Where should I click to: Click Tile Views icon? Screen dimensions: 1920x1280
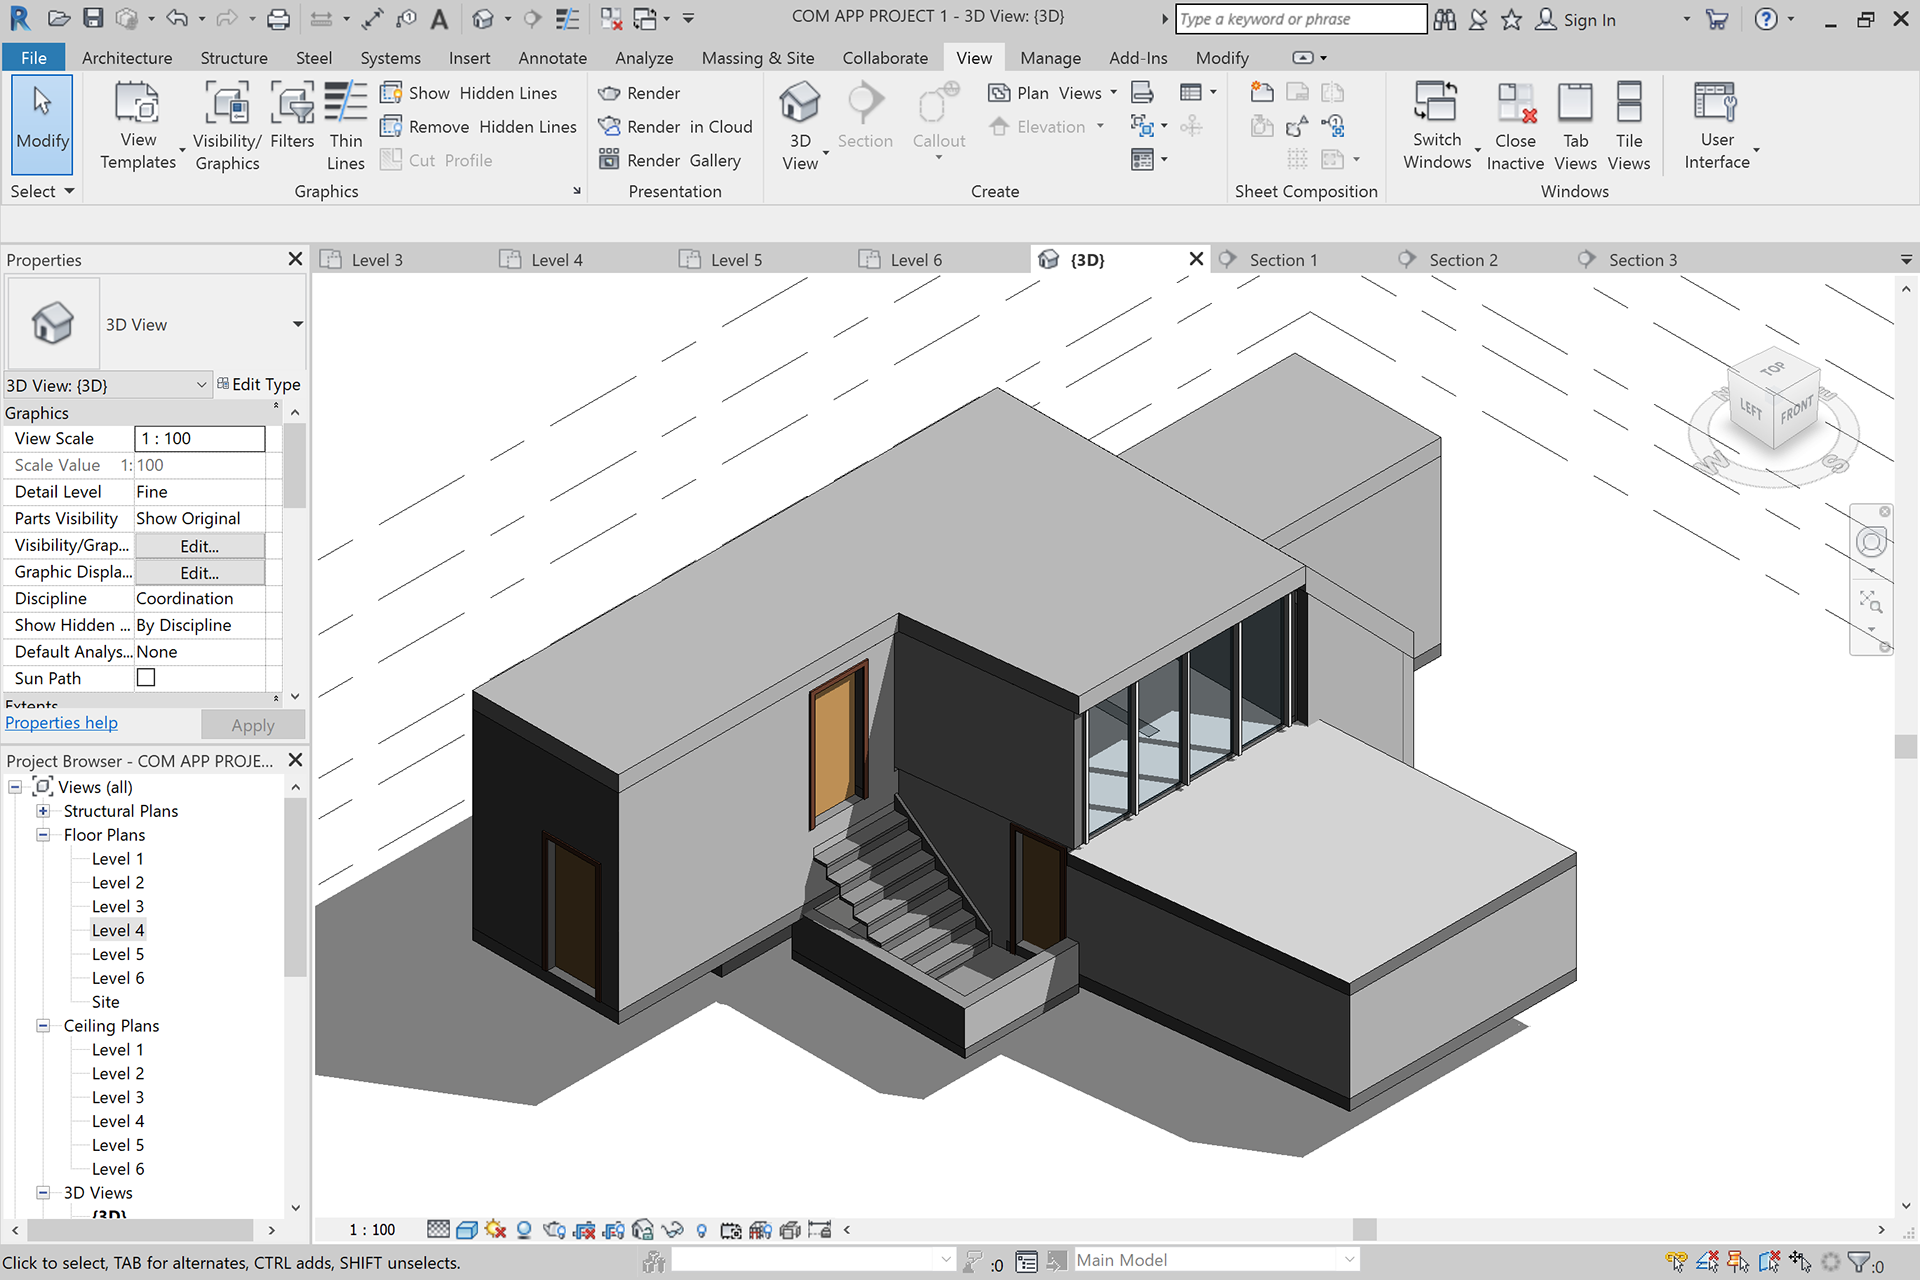[1629, 102]
